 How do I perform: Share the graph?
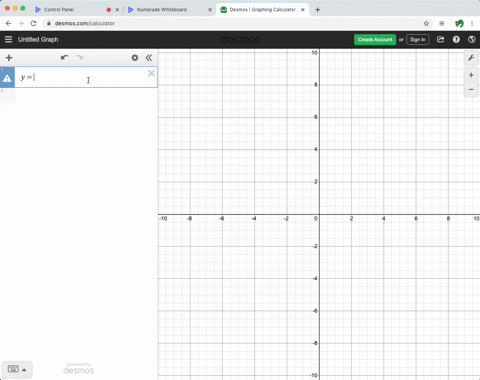(x=440, y=39)
